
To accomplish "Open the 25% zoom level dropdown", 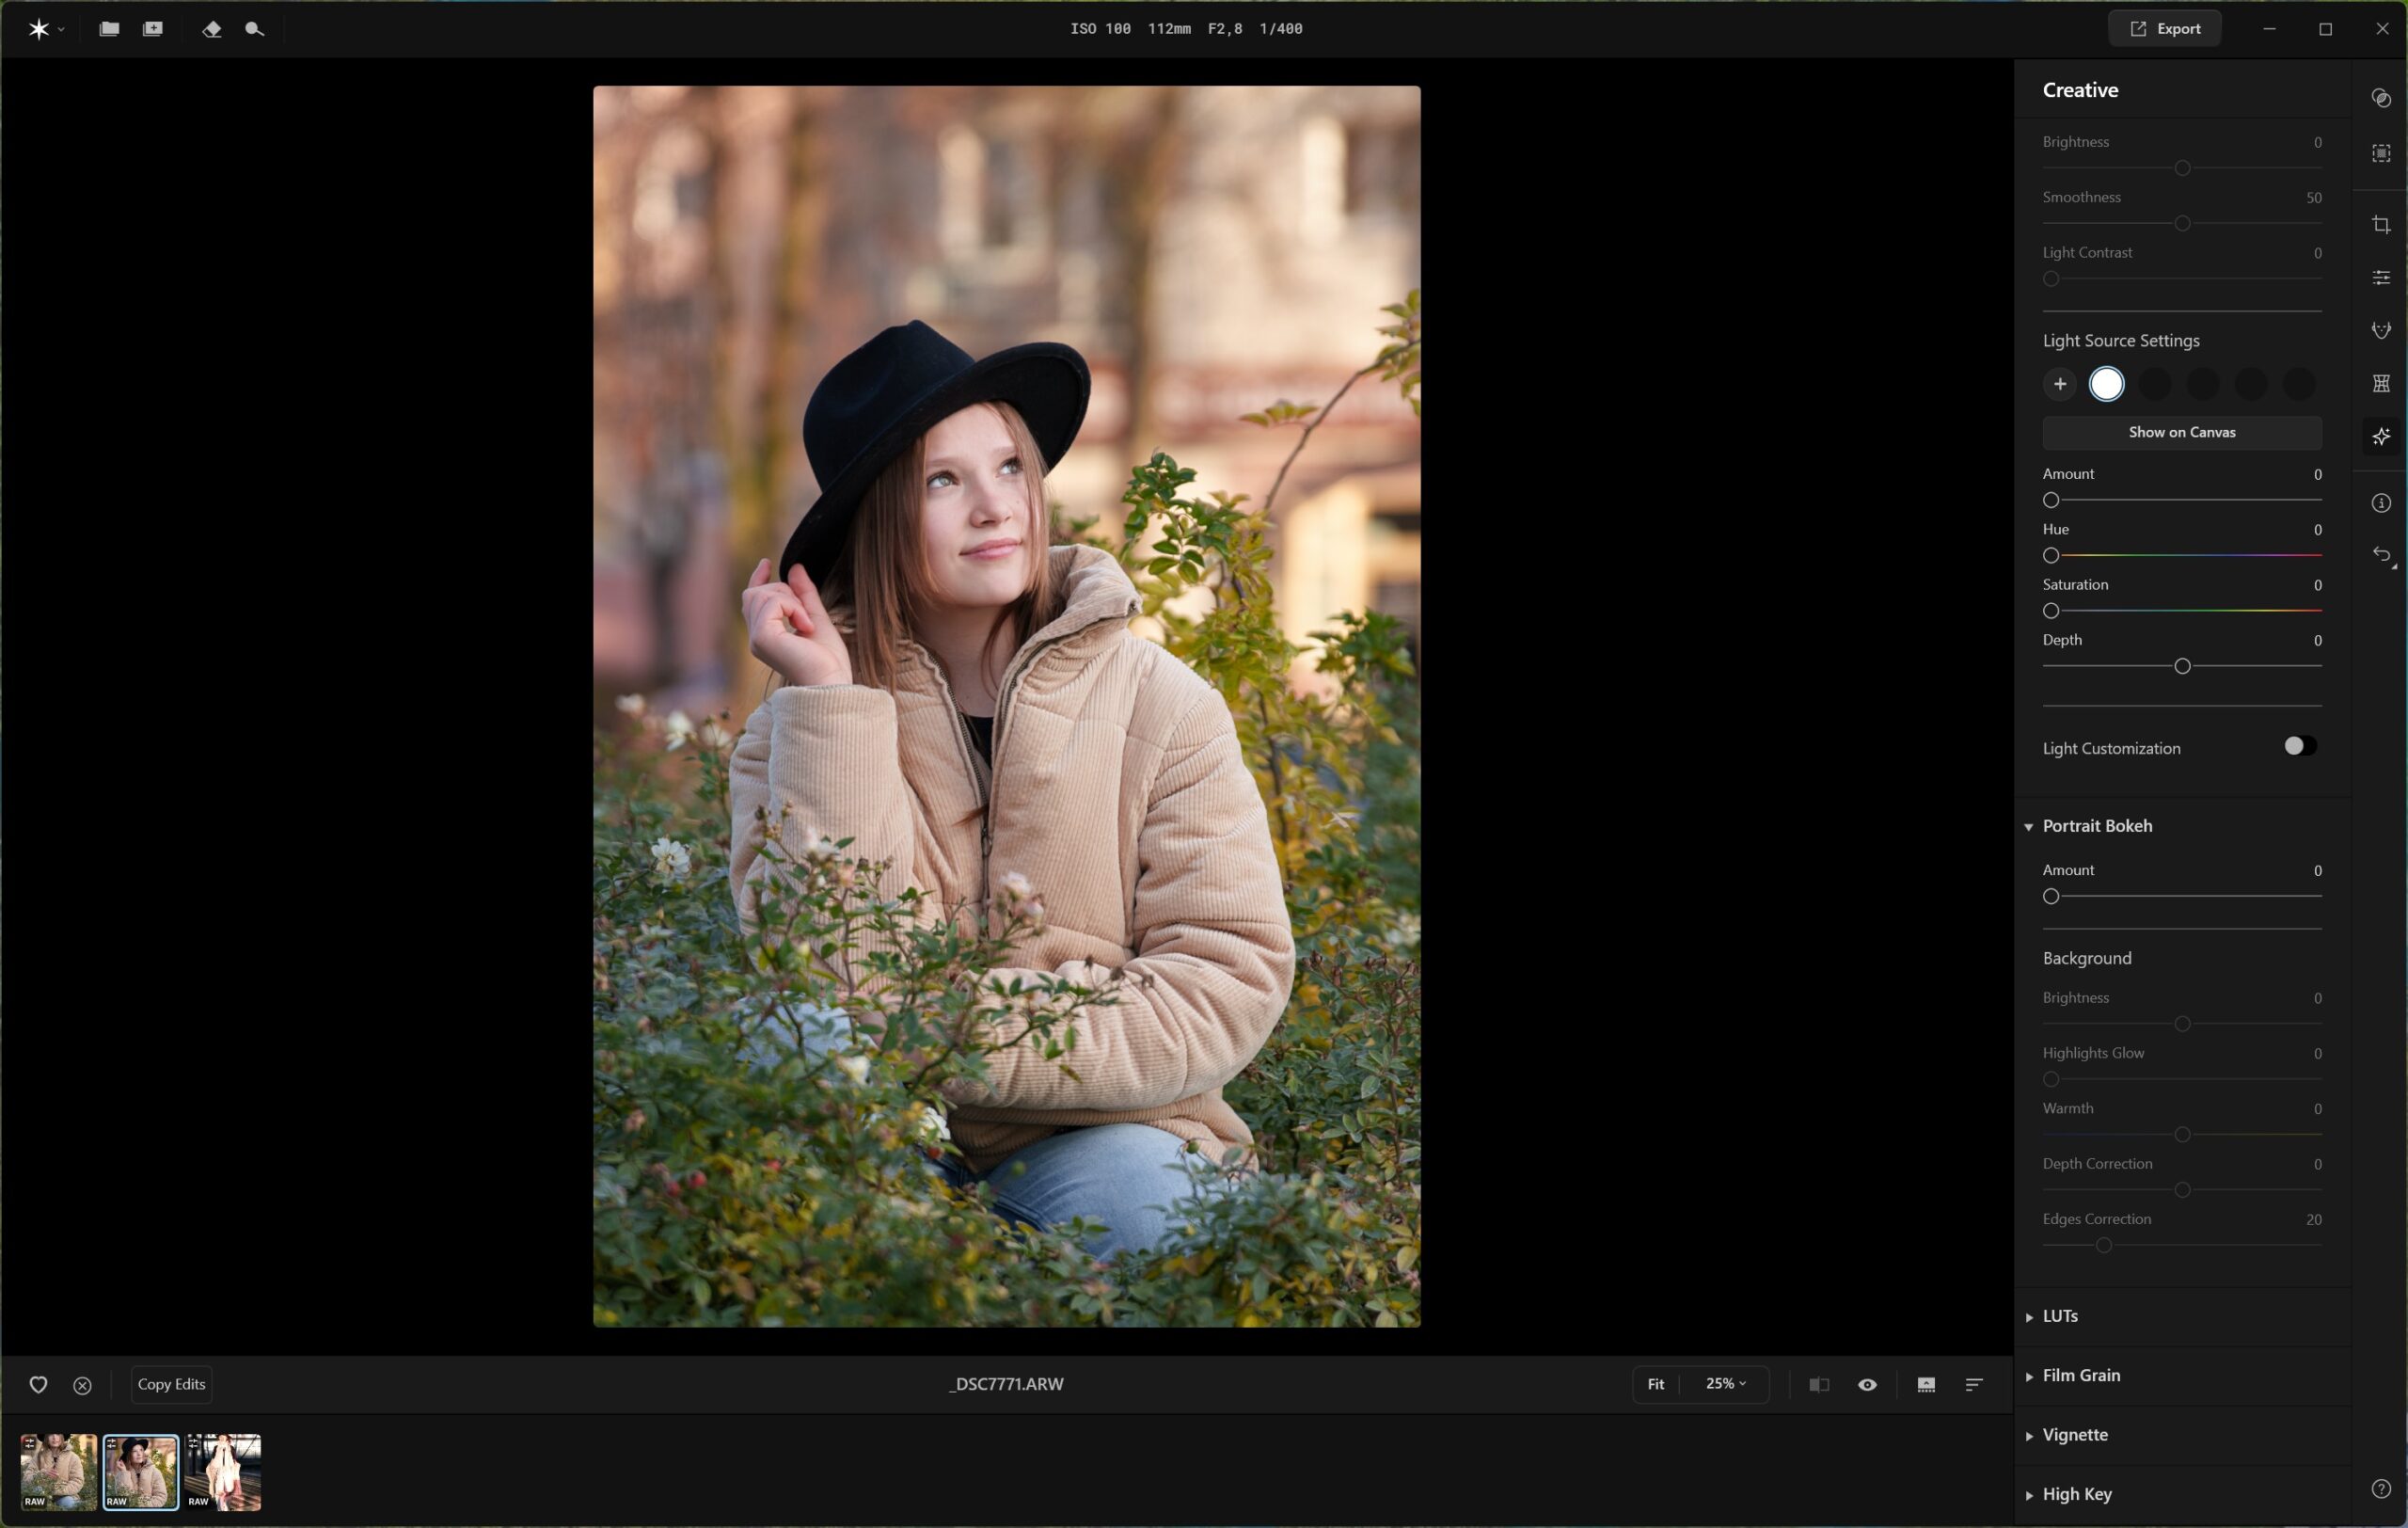I will (x=1725, y=1384).
